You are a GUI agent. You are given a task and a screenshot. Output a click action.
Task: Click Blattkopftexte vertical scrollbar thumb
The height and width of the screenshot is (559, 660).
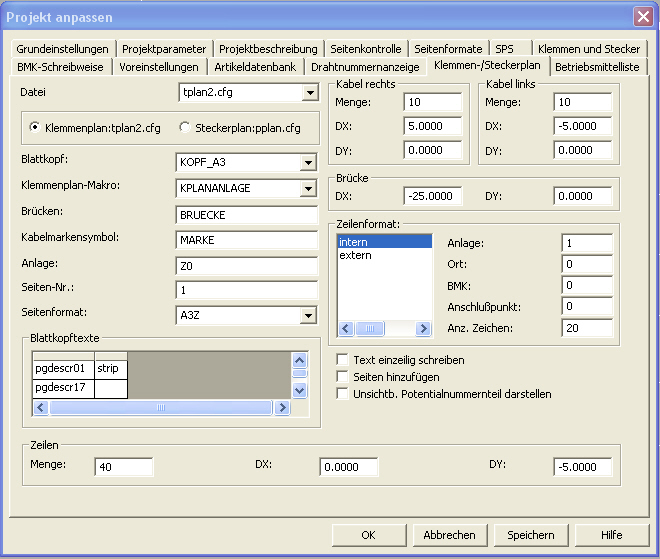point(299,373)
